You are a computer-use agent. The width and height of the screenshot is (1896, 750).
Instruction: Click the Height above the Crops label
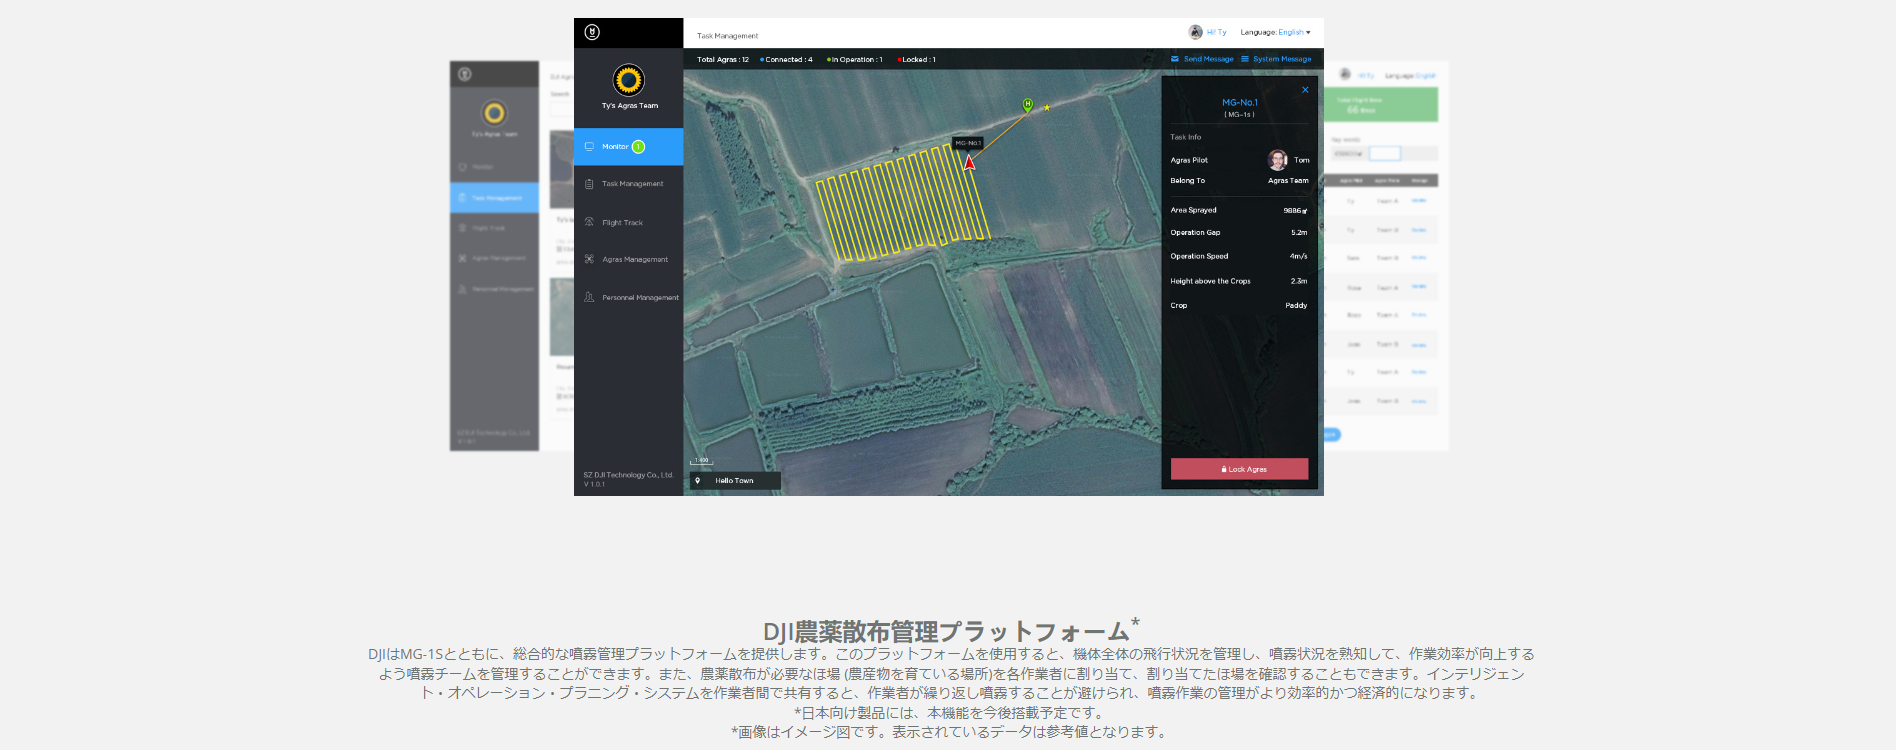tap(1210, 281)
